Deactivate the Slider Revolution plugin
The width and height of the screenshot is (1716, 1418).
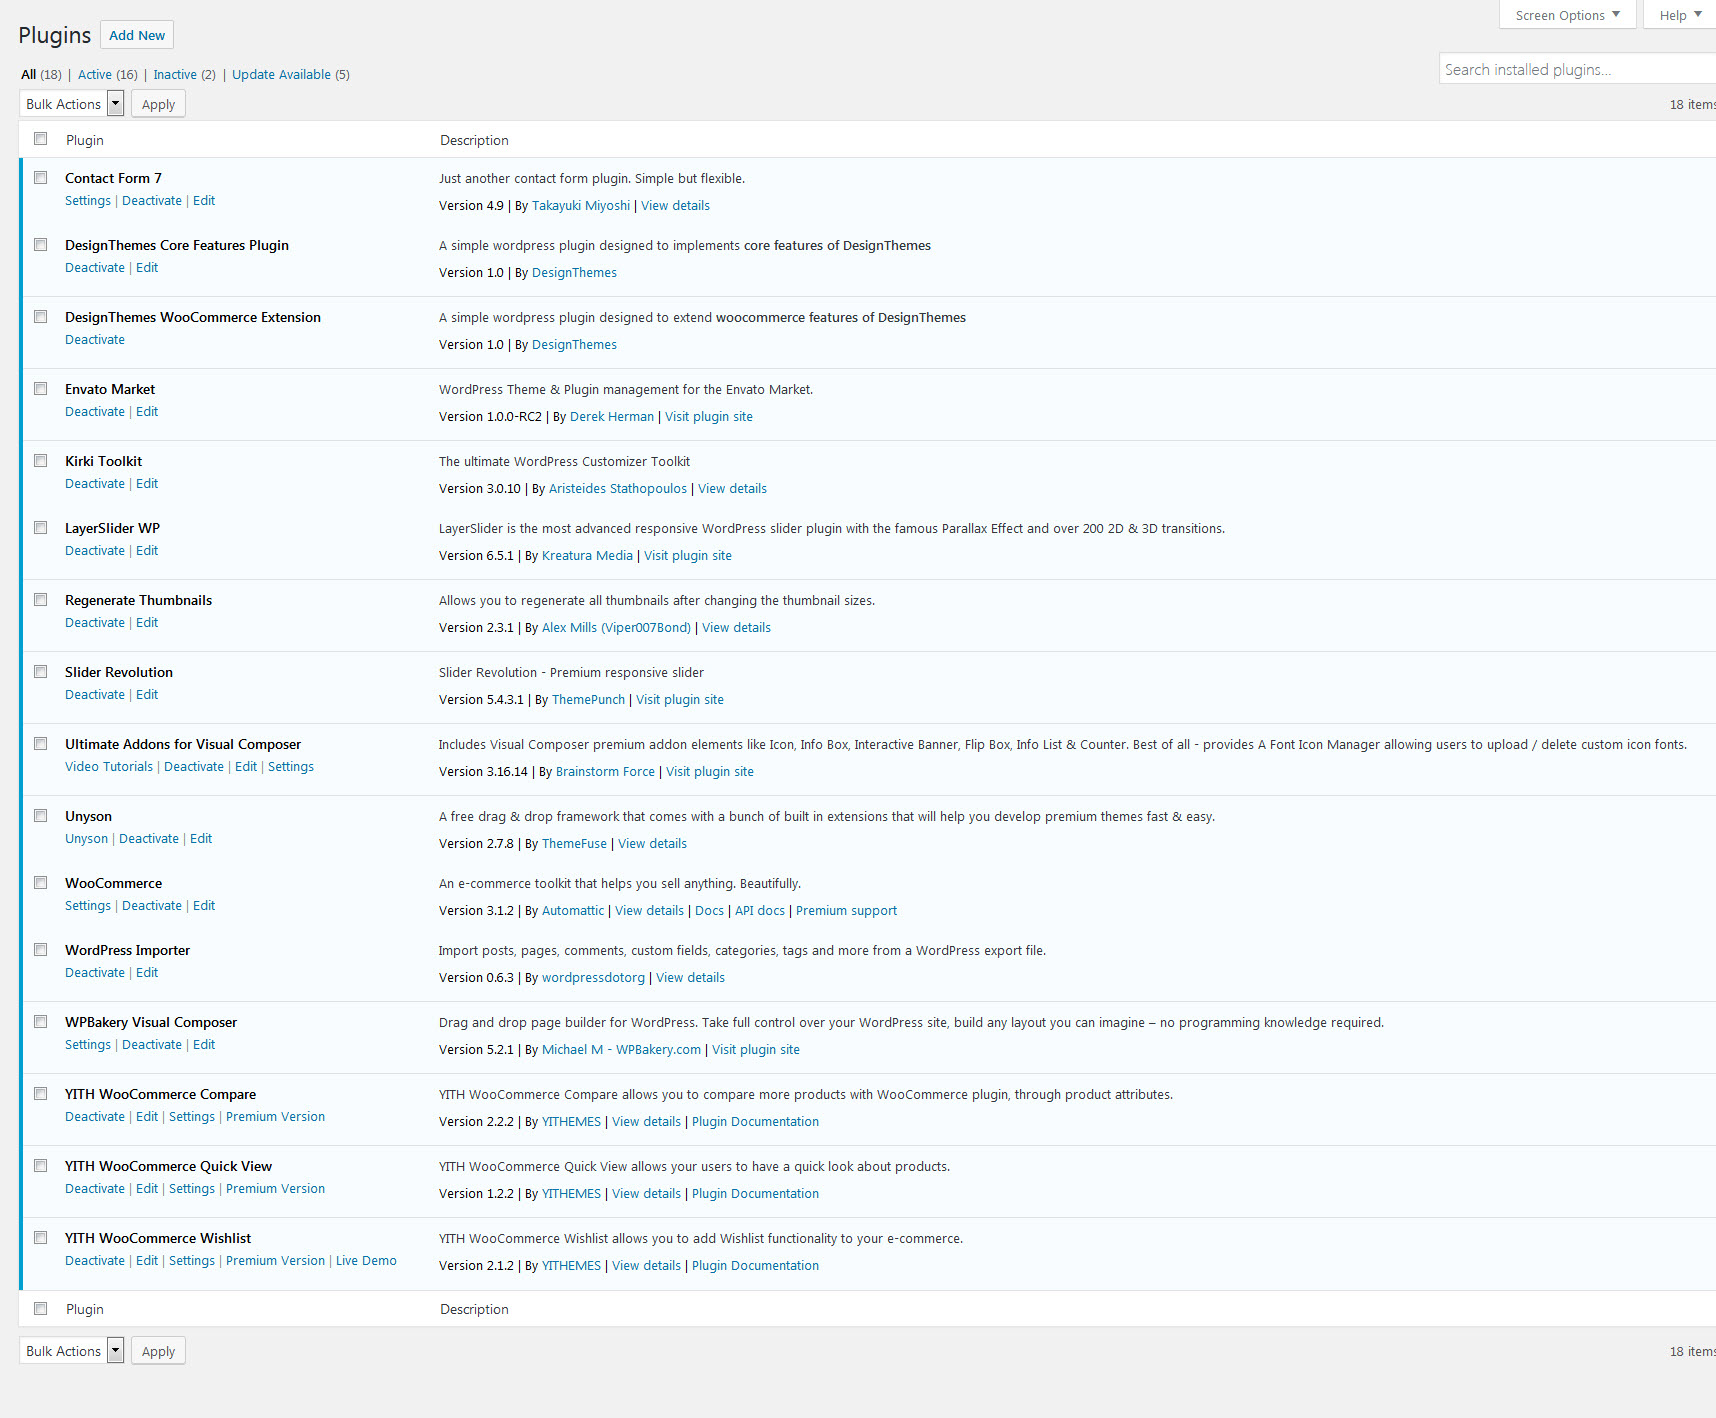coord(95,695)
